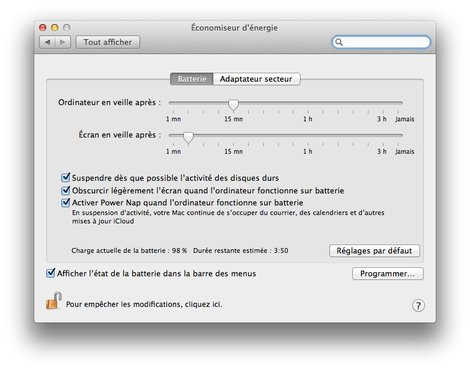Toggle 'Obscurcir légèrement l'écran' checkbox
This screenshot has width=470, height=370.
coord(66,190)
